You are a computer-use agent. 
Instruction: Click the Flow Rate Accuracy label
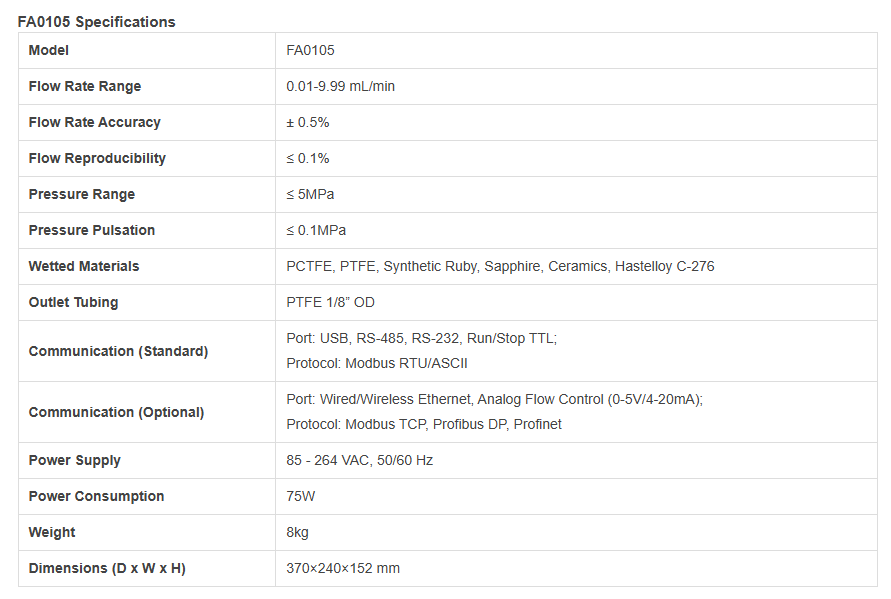[94, 122]
